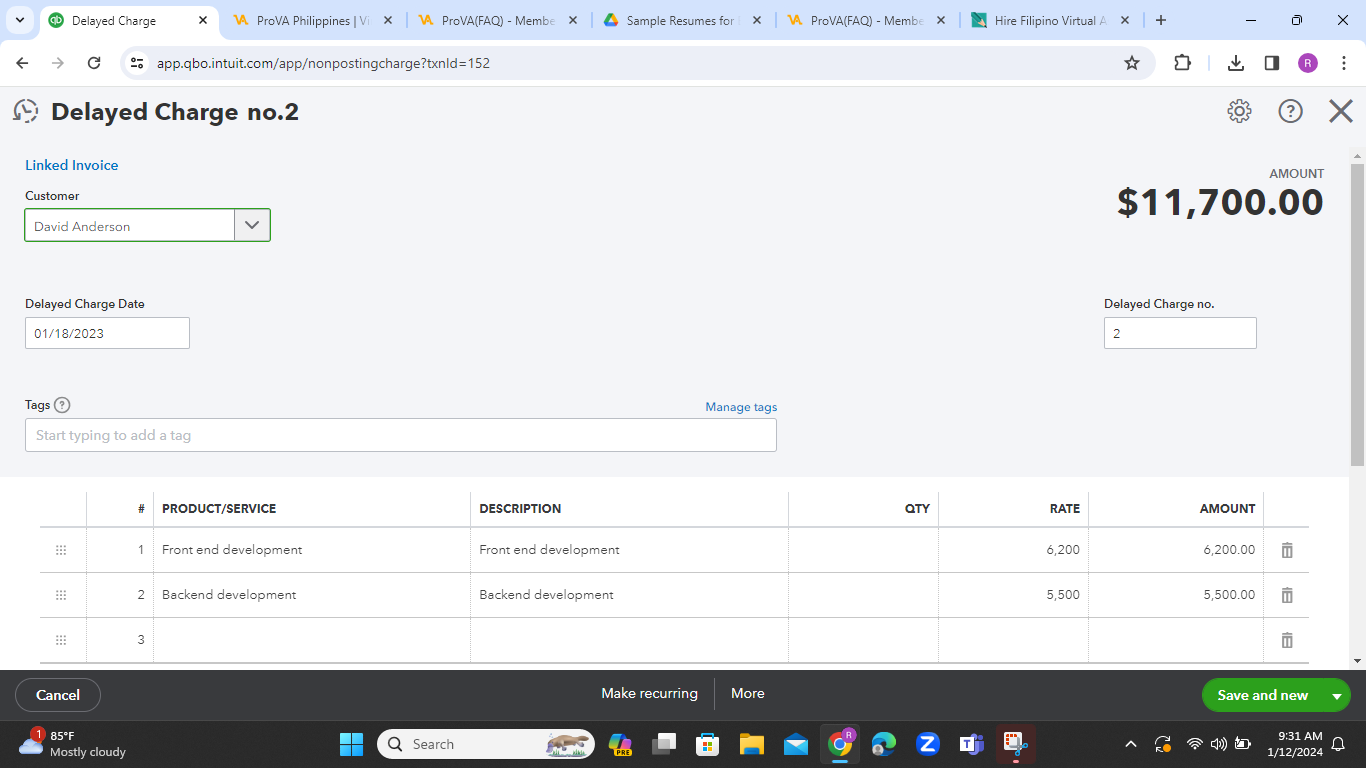Open the Chrome tab search chevron
The height and width of the screenshot is (768, 1366).
(20, 20)
